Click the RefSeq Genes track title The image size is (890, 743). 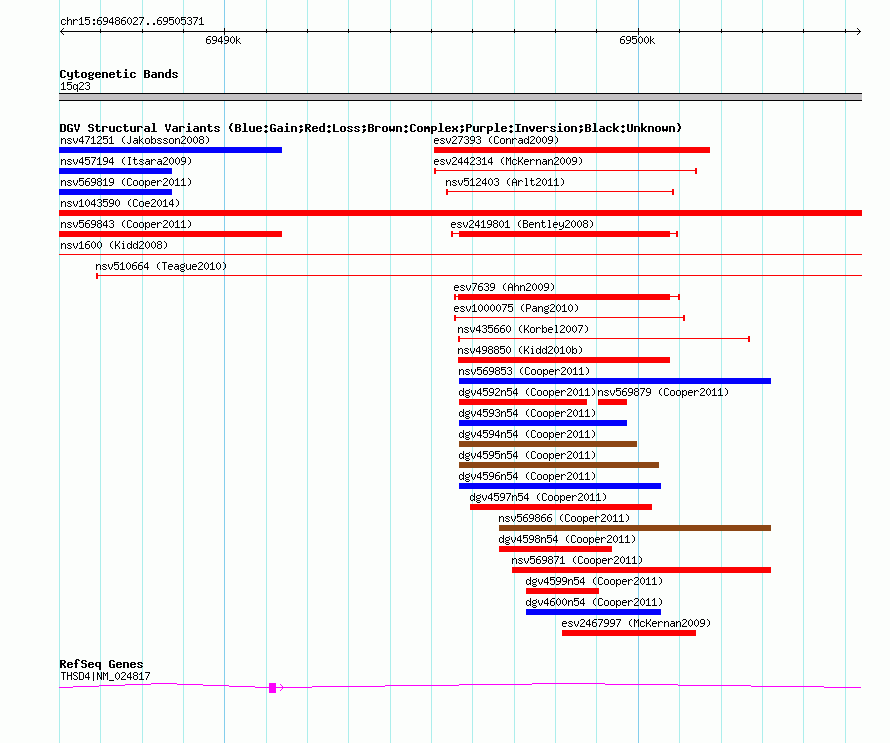pos(101,664)
